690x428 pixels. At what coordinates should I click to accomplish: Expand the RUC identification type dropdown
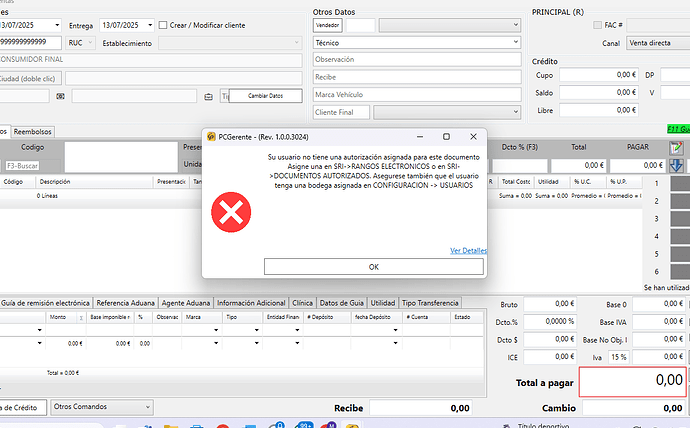[x=90, y=43]
